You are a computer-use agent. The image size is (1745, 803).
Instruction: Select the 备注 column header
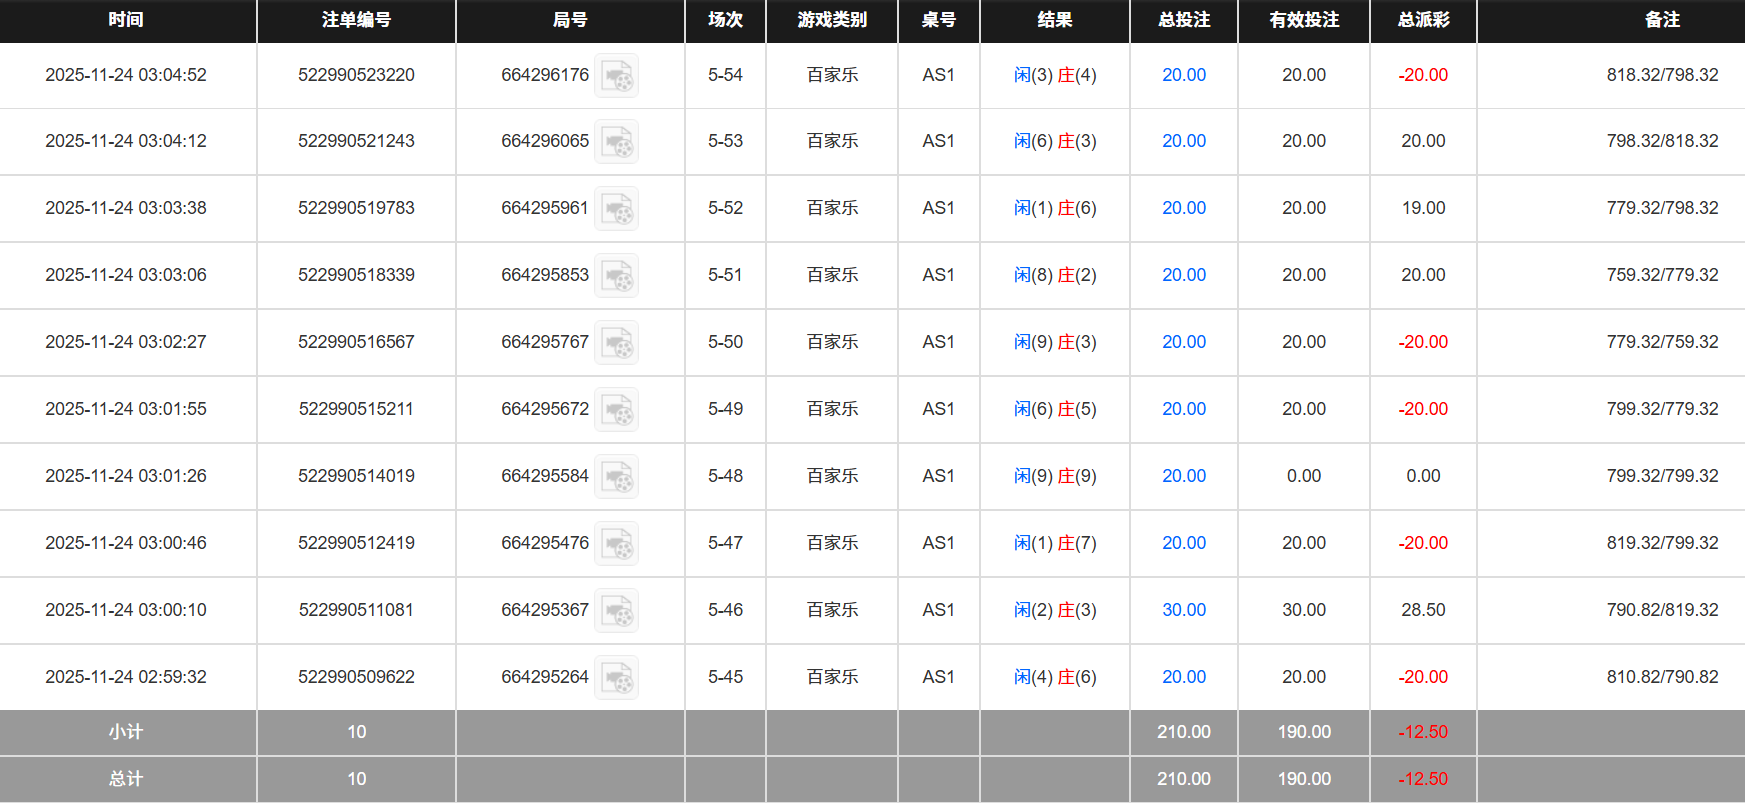1661,20
